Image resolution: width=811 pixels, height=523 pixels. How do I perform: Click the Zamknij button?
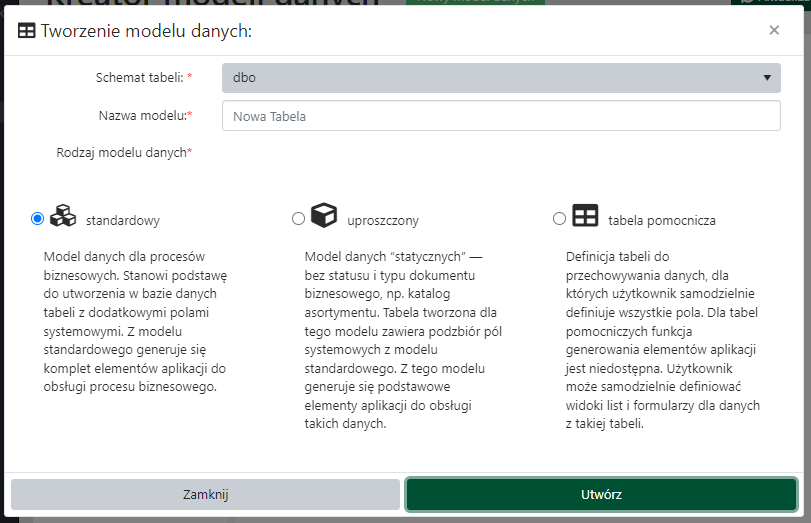point(205,495)
